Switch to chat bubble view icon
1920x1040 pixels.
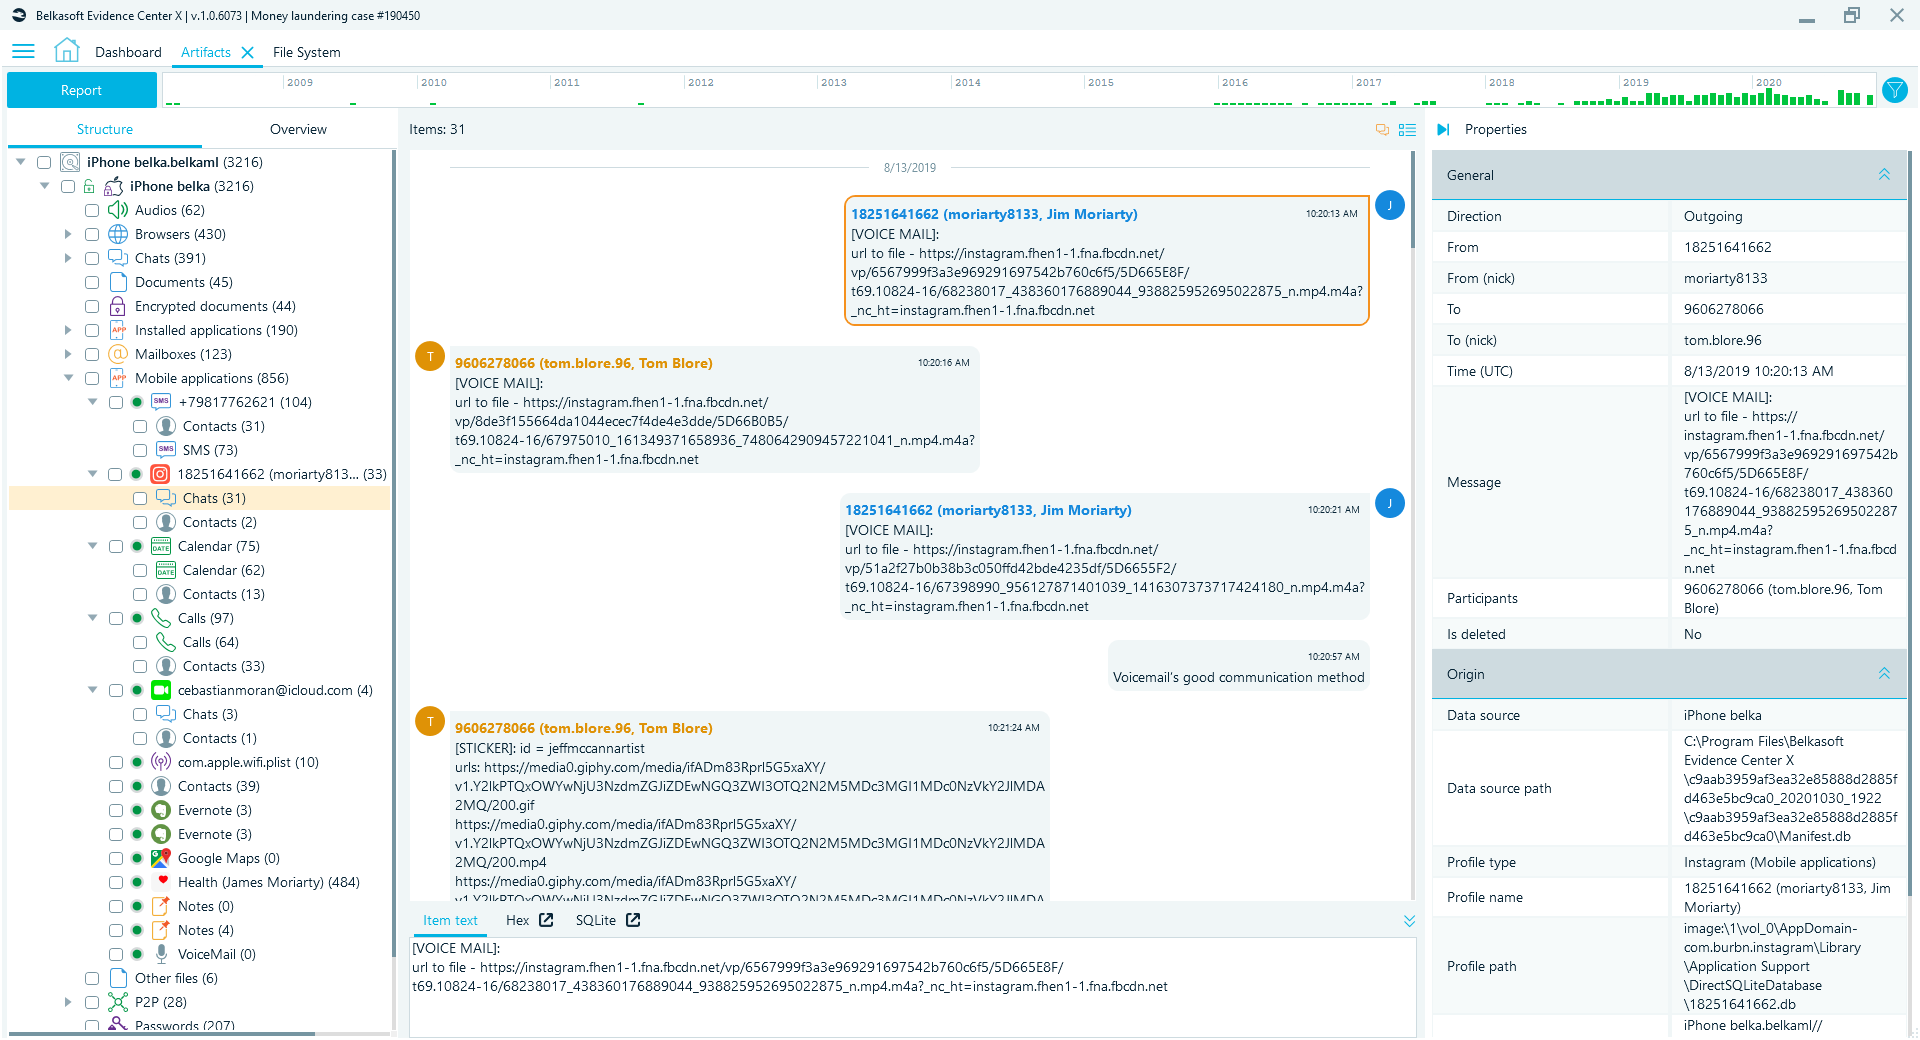coord(1382,129)
